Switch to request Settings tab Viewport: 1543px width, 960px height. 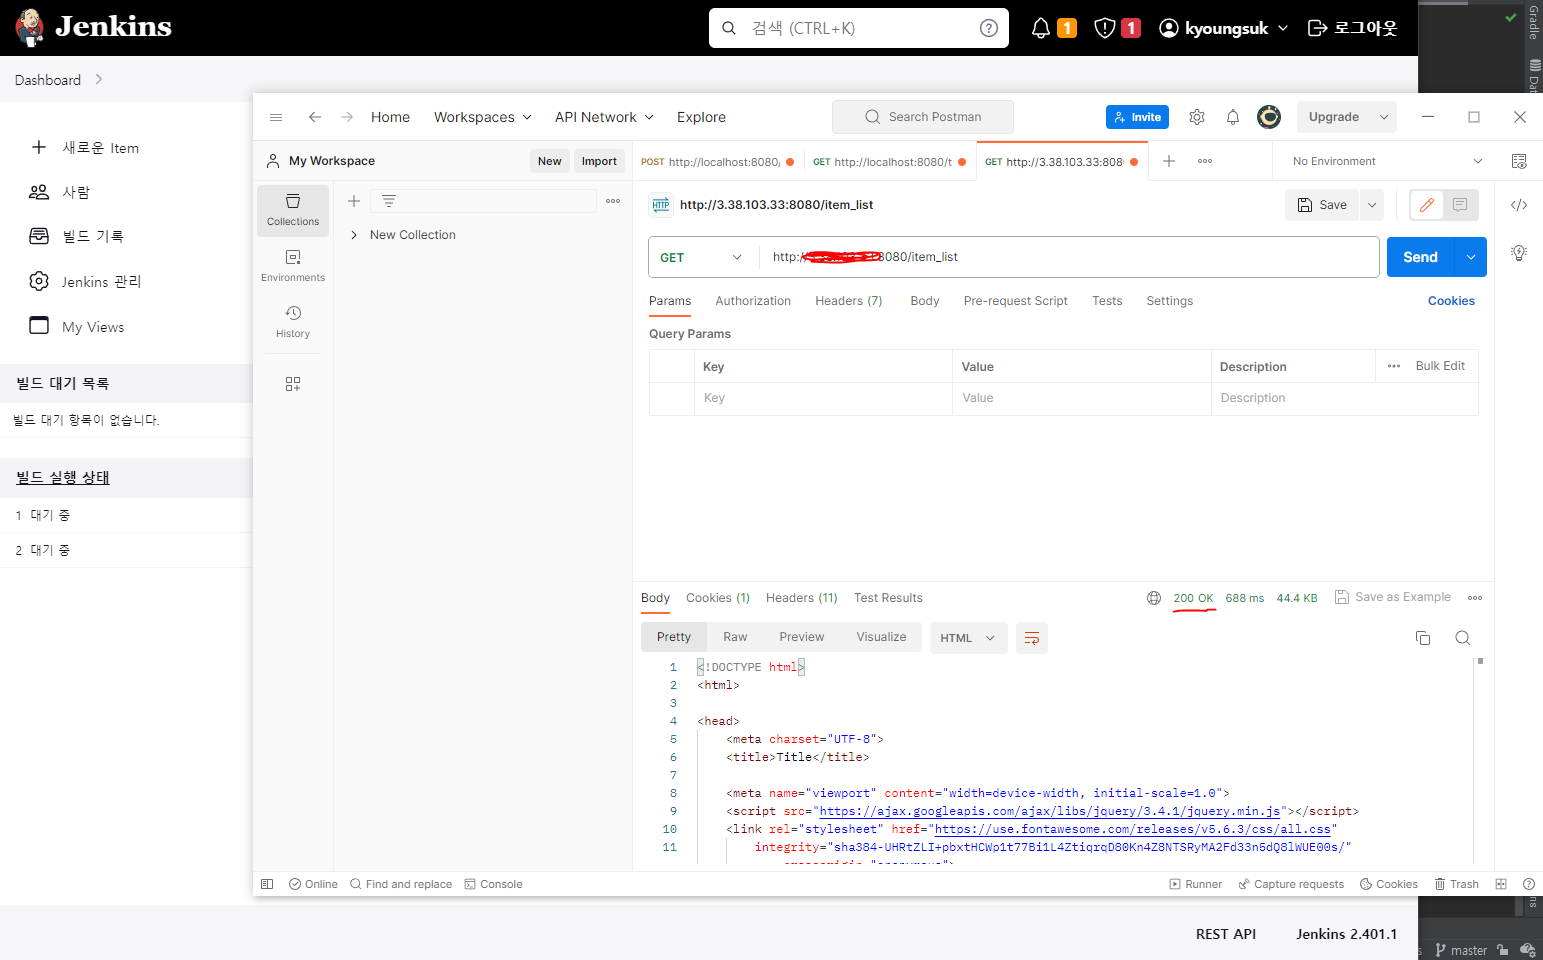[1170, 301]
